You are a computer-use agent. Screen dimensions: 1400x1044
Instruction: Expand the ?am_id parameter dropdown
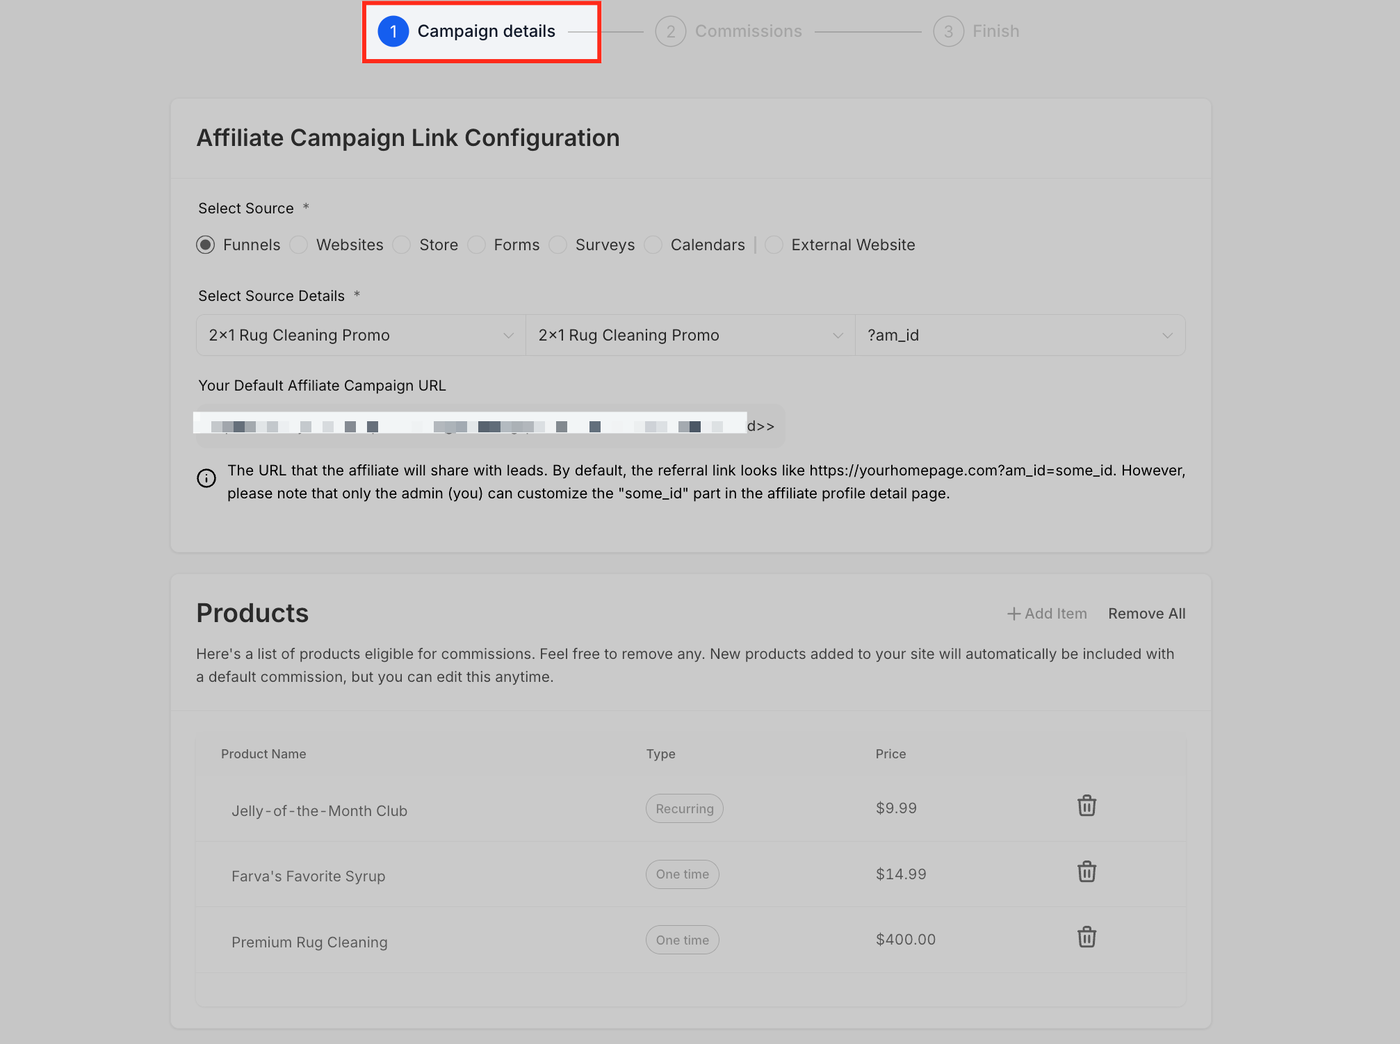coord(1020,335)
